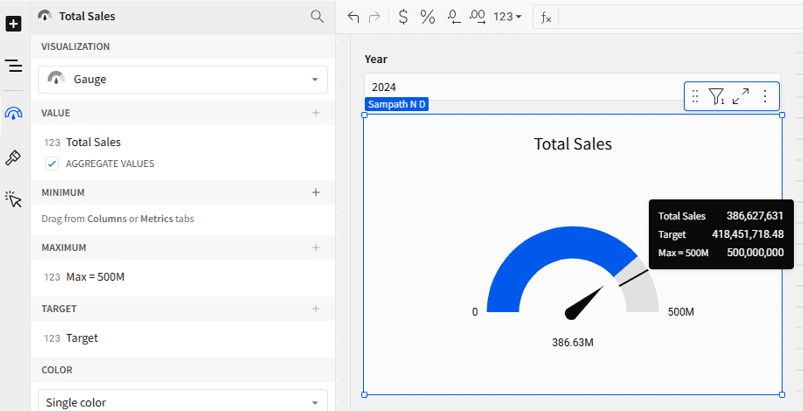Viewport: 803px width, 411px height.
Task: Apply percent number format
Action: coord(427,16)
